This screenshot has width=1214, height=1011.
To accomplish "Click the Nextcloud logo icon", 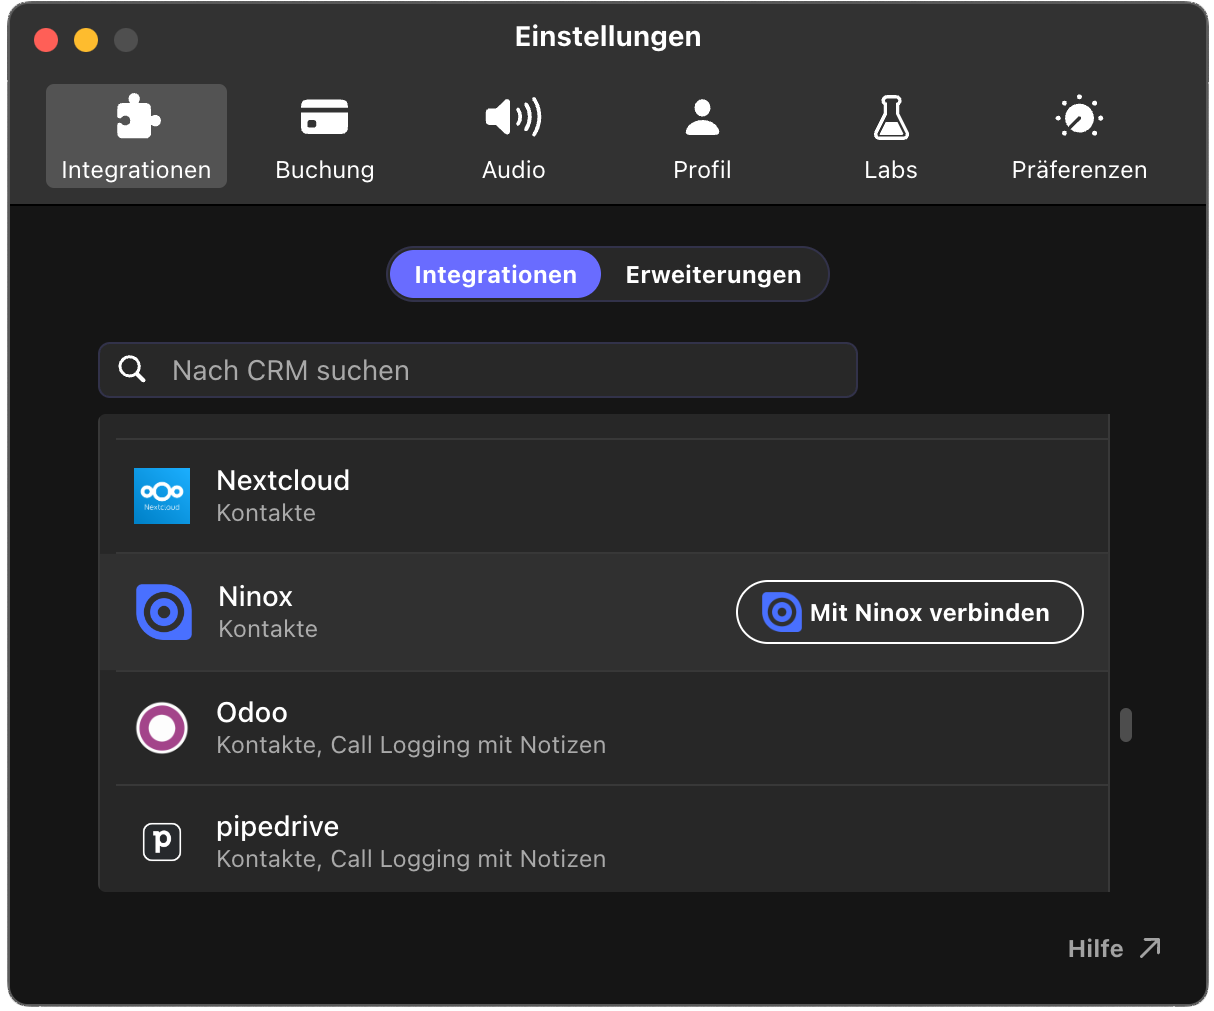I will click(162, 496).
